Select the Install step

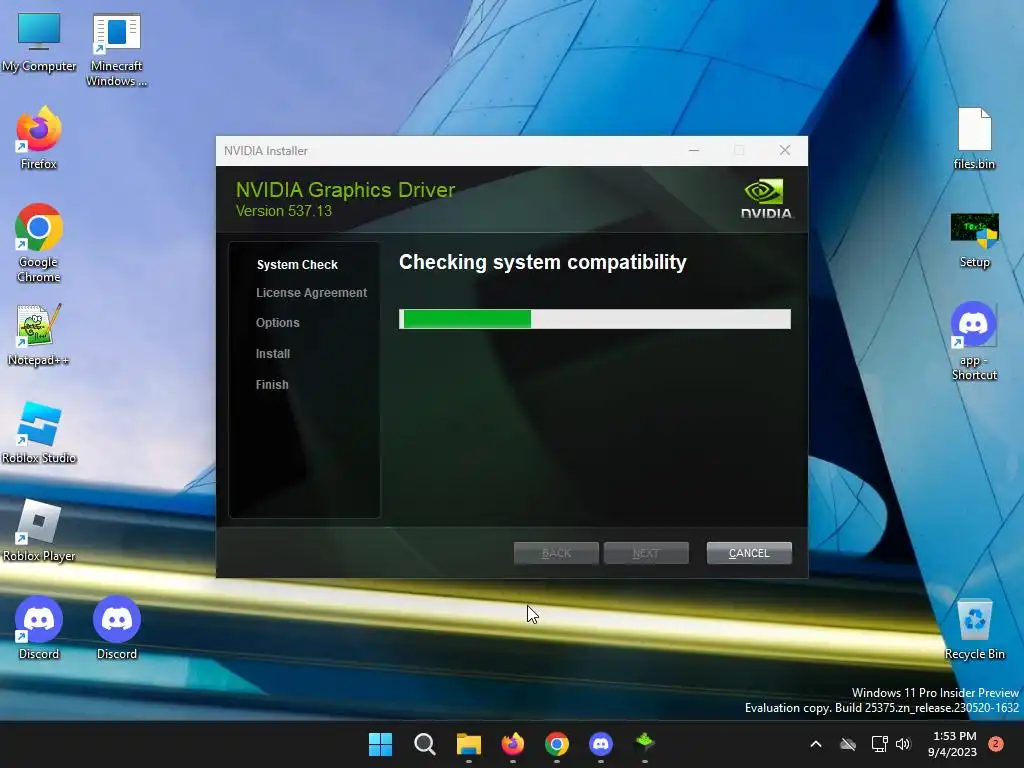(273, 353)
